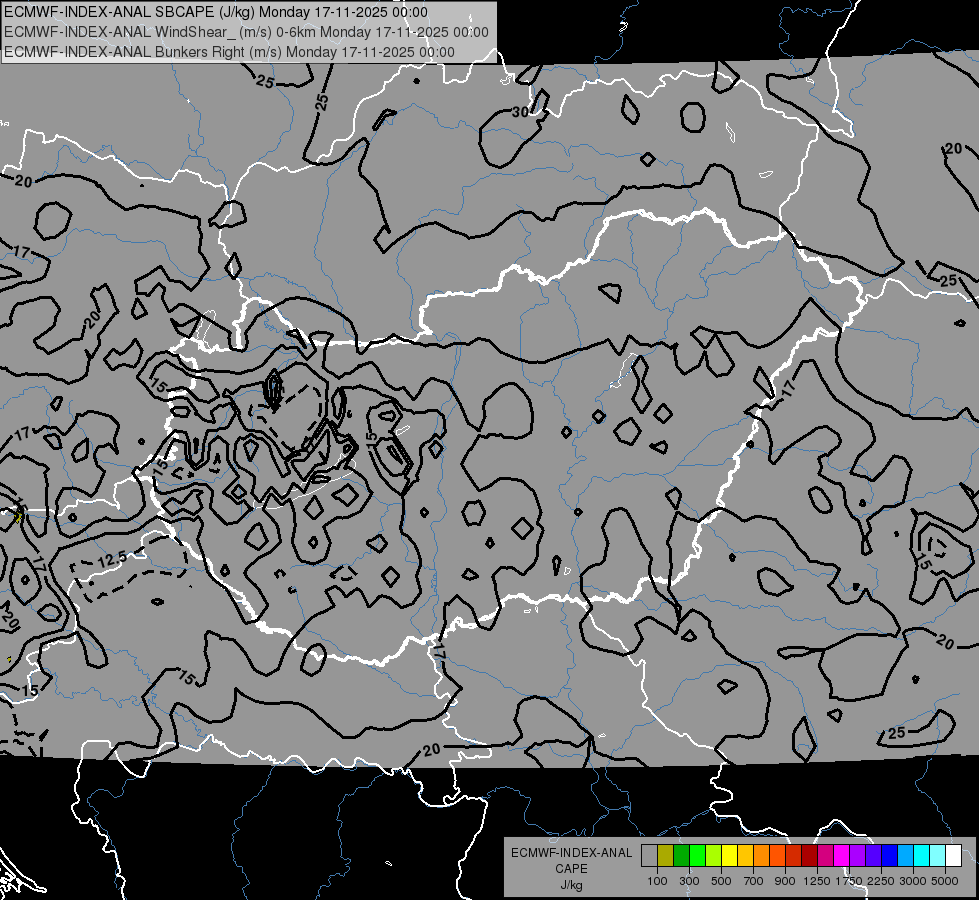Select the sky blue CAPE legend swatch

click(906, 855)
